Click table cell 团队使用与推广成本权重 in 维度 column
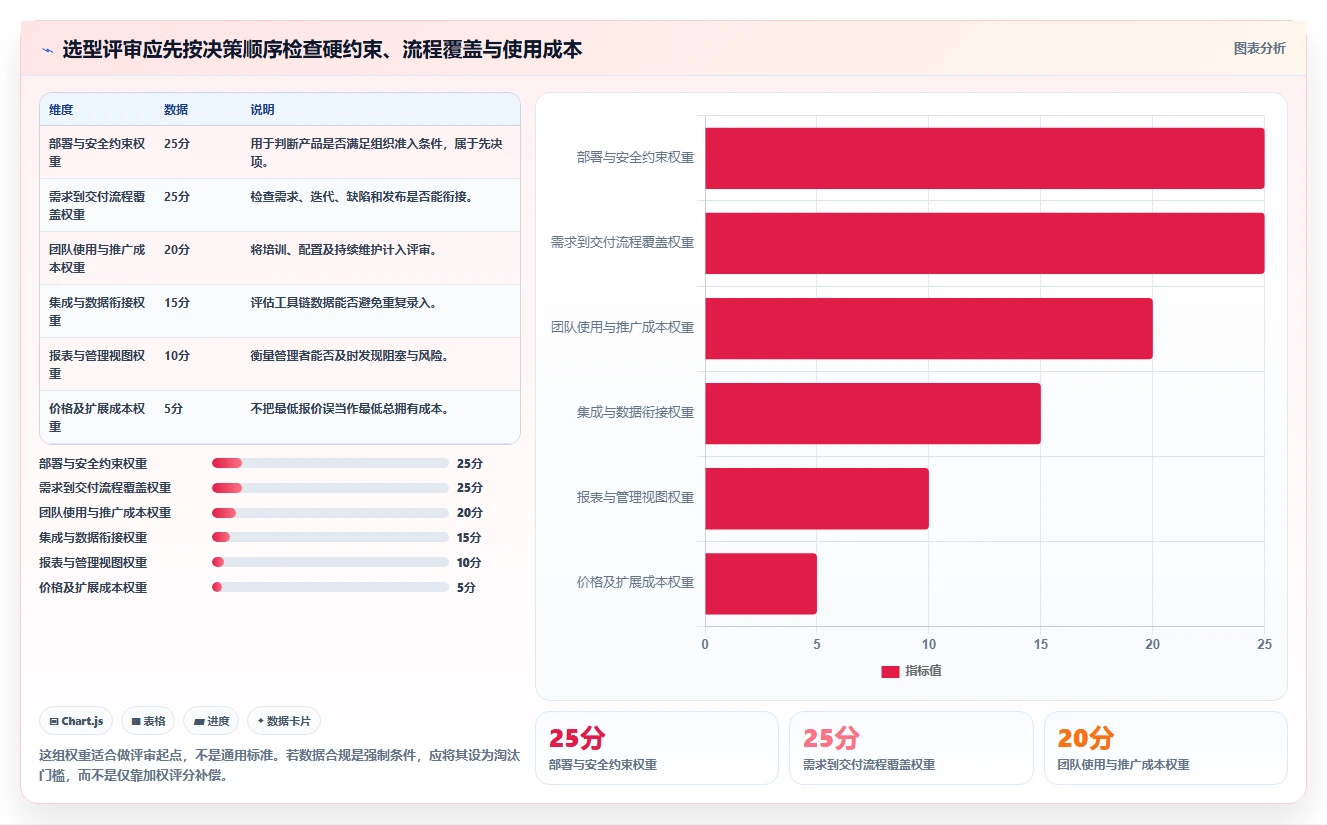Screen dimensions: 1327x825 pyautogui.click(x=98, y=258)
